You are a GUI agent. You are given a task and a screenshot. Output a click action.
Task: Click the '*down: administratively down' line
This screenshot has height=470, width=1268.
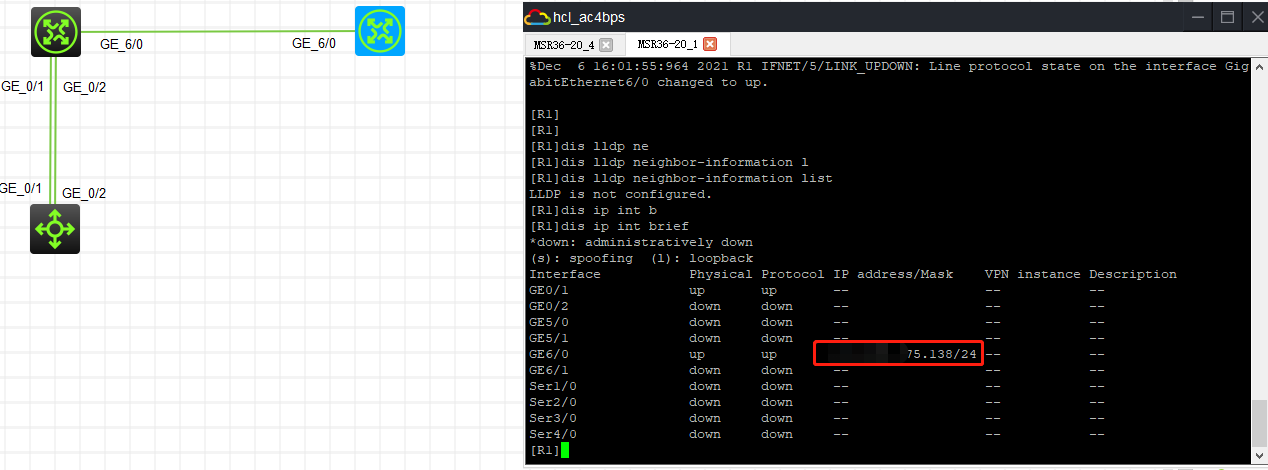641,242
